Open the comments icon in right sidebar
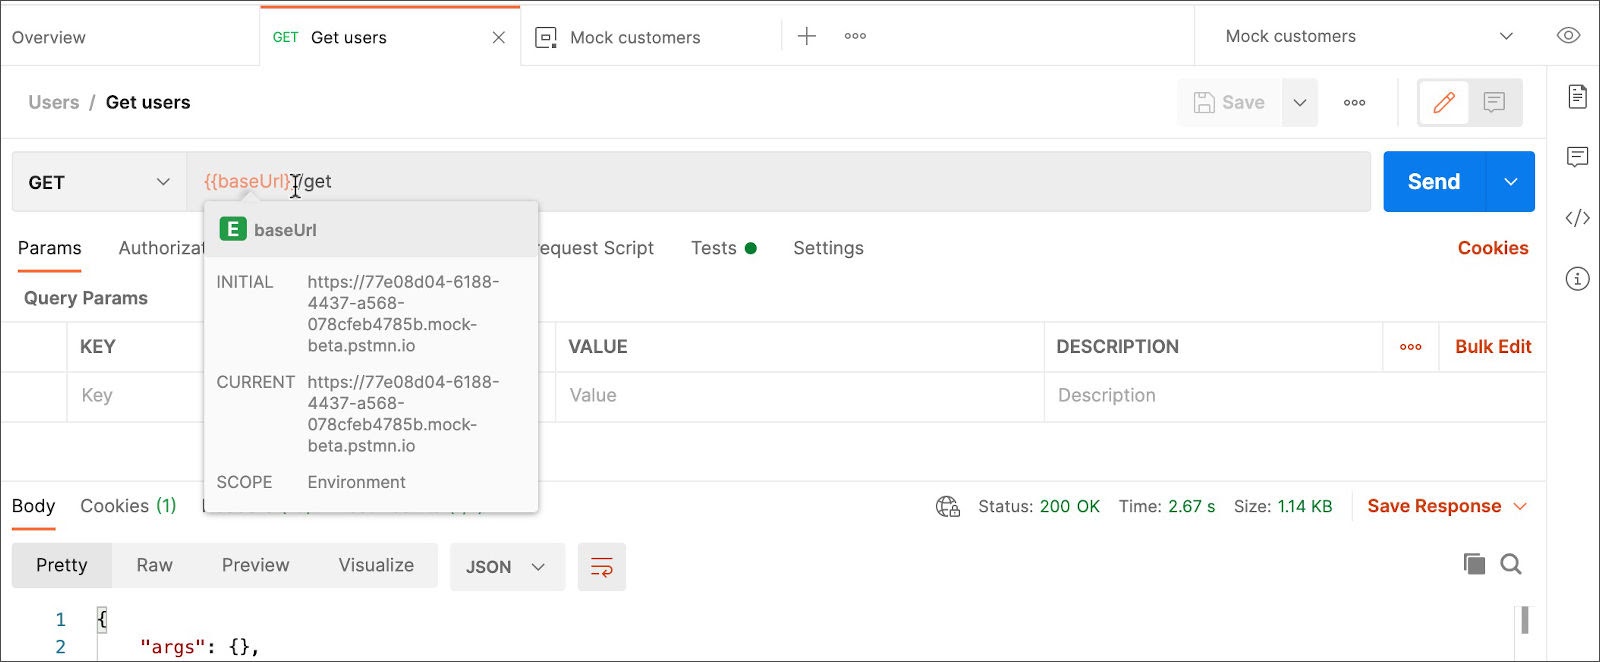This screenshot has width=1600, height=662. tap(1577, 157)
